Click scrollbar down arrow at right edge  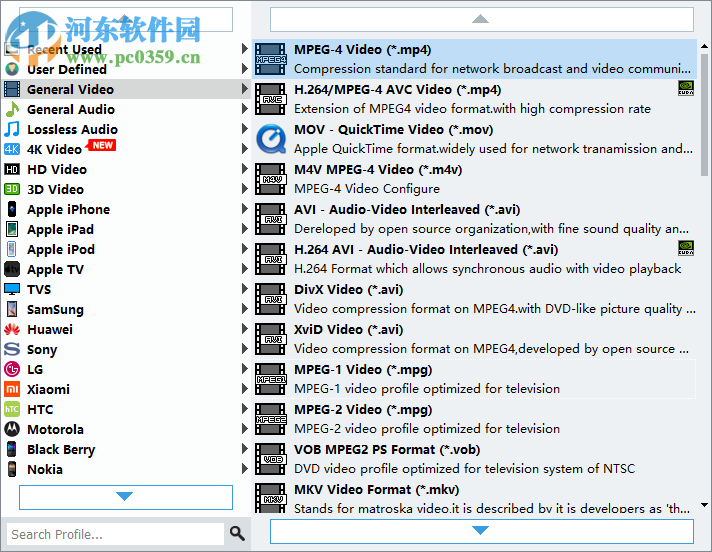[704, 505]
